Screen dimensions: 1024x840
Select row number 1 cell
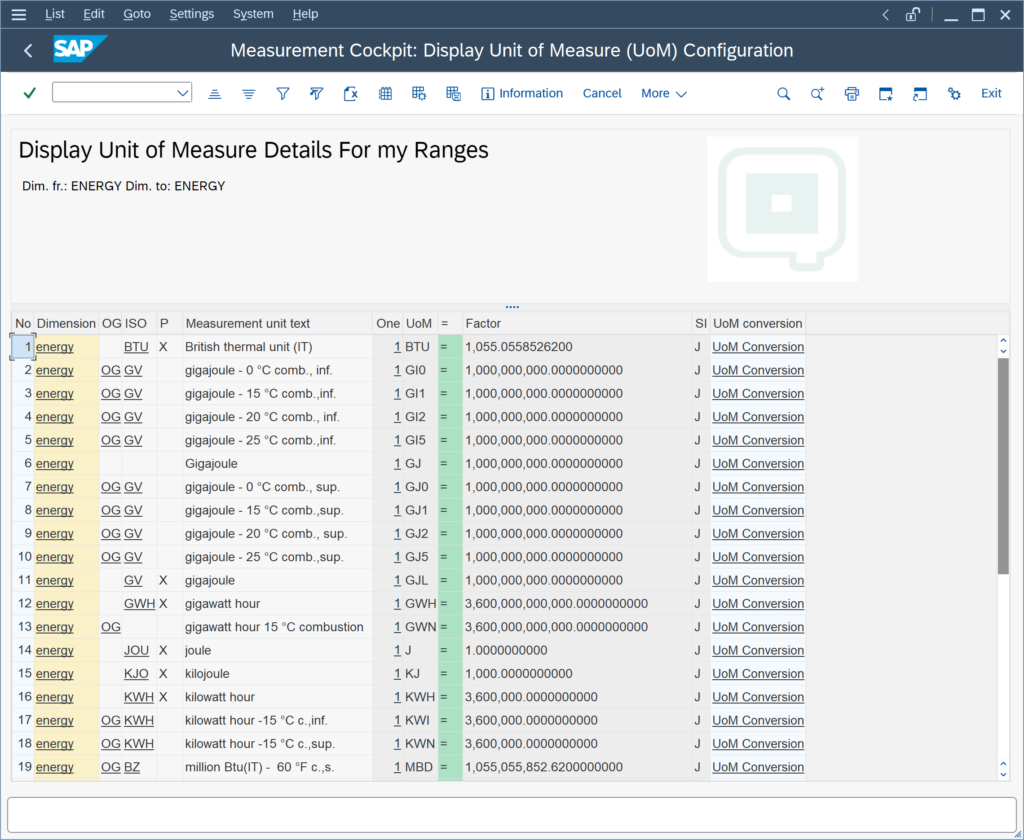(23, 347)
